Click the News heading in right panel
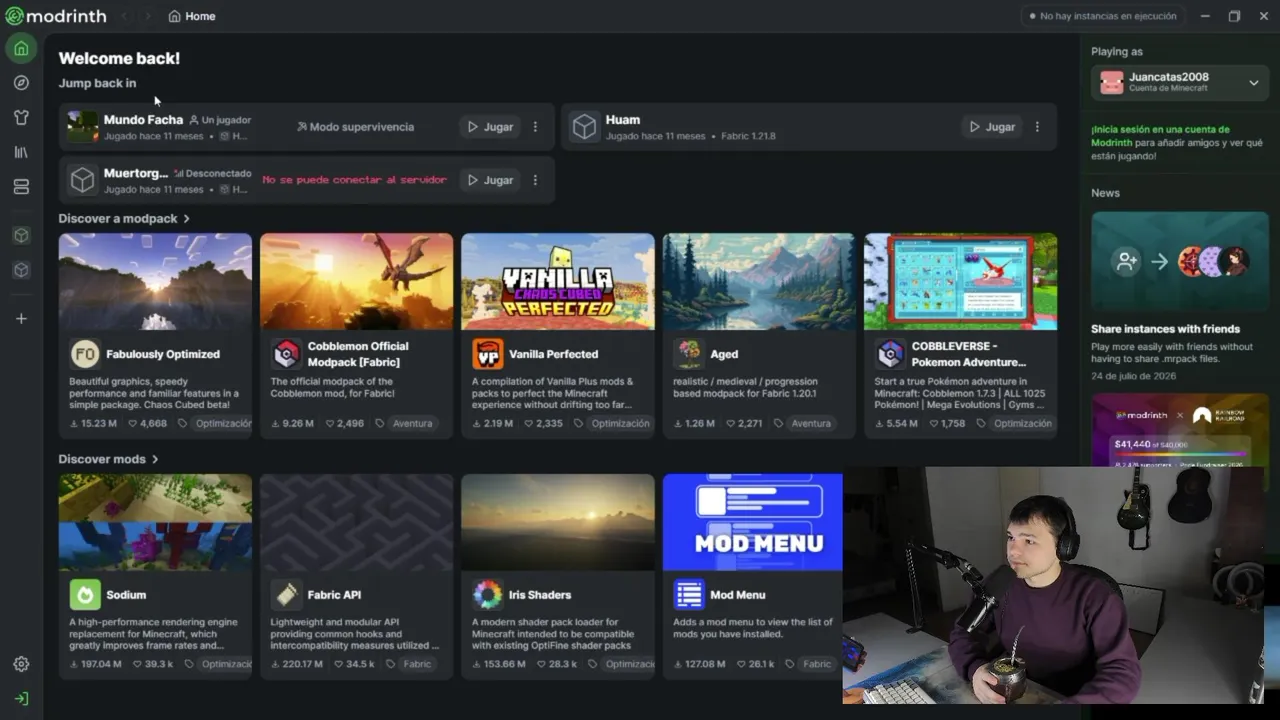The image size is (1280, 720). (x=1105, y=193)
